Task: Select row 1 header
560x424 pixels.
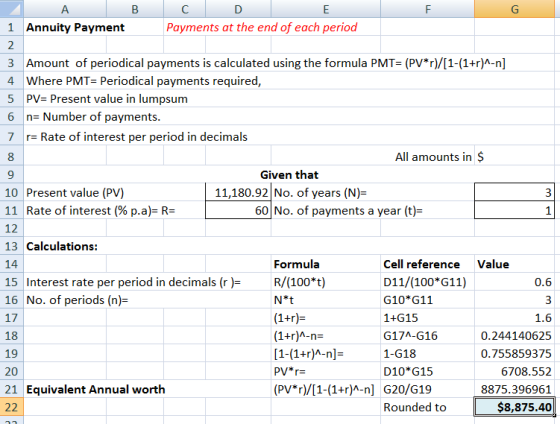Action: point(11,27)
